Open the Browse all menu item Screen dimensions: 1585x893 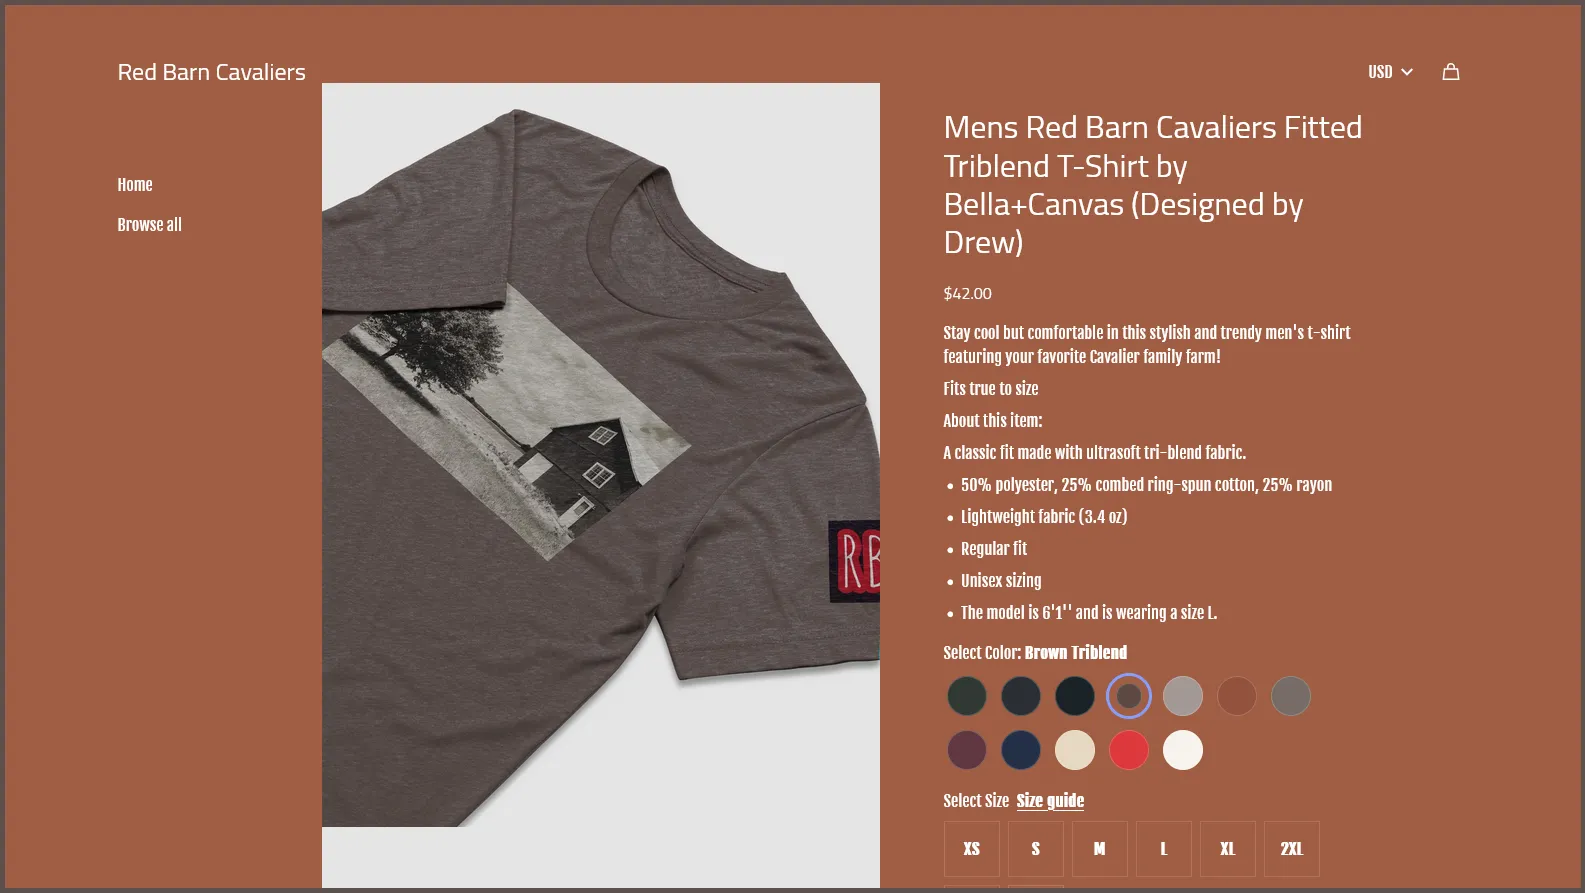(149, 225)
